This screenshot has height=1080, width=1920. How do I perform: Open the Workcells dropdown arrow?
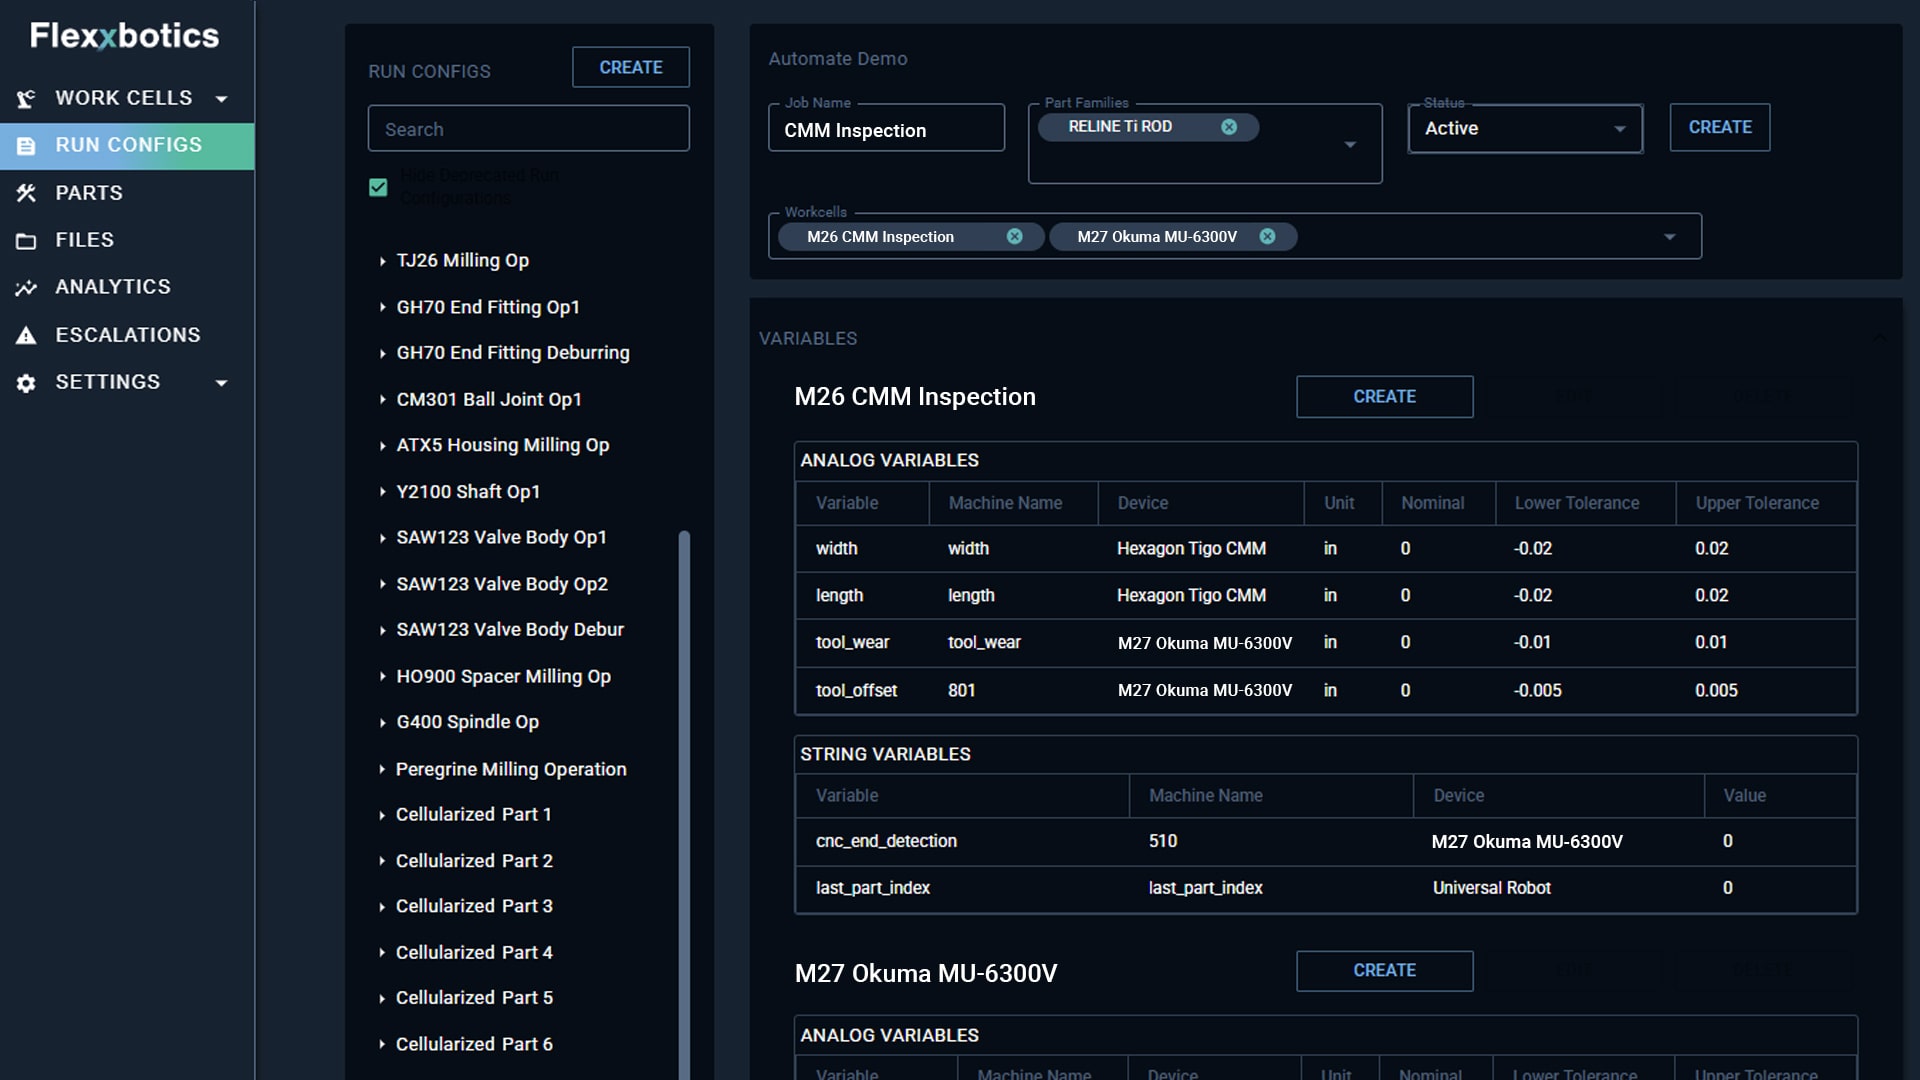click(1669, 237)
